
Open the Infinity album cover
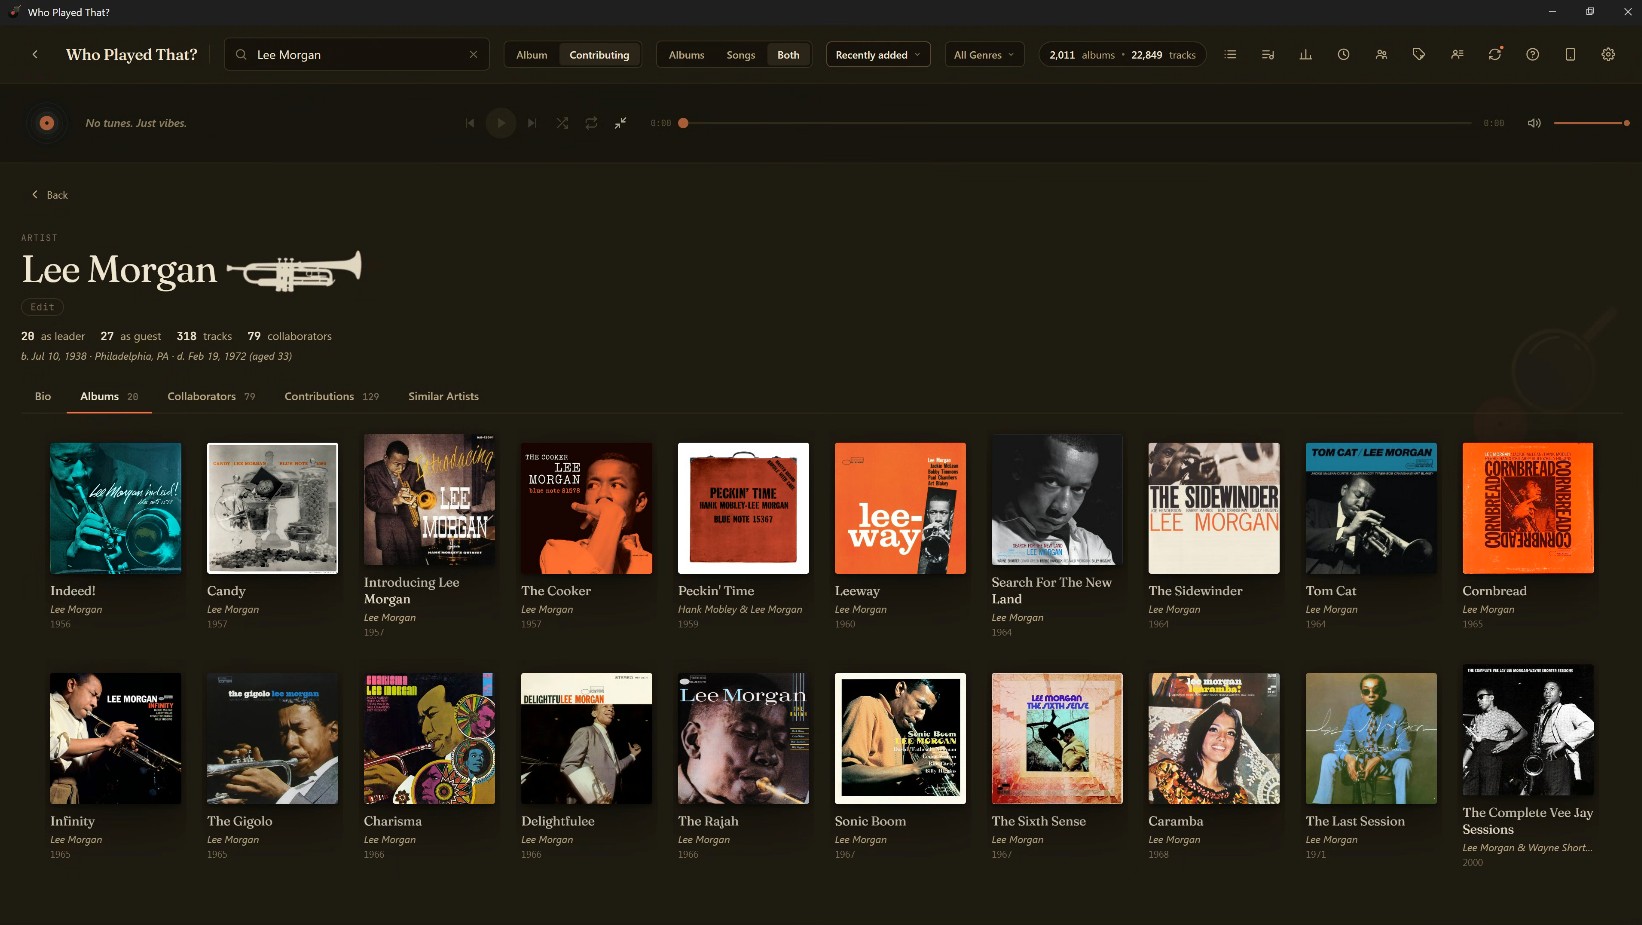click(x=116, y=738)
